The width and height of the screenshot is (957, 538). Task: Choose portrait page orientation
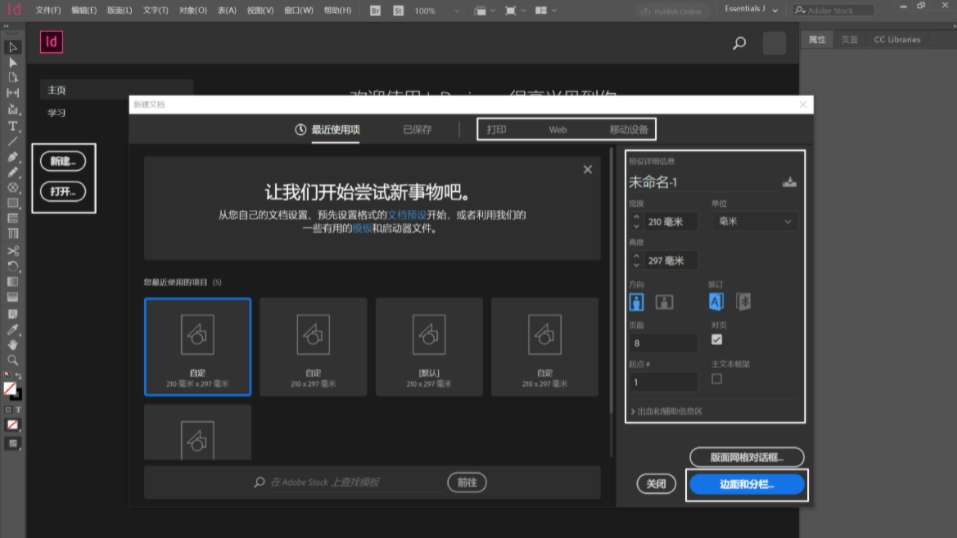pos(636,302)
